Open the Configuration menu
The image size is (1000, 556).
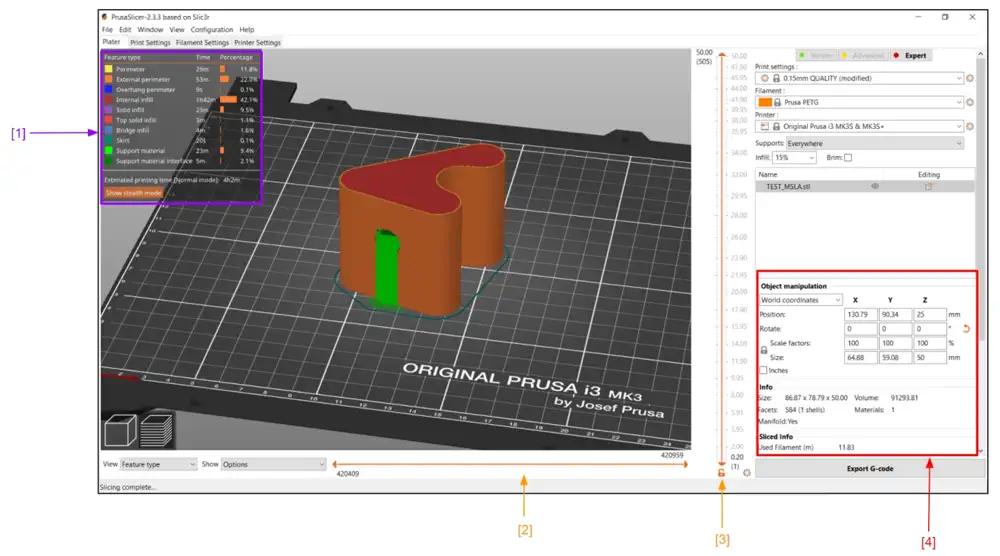(212, 30)
